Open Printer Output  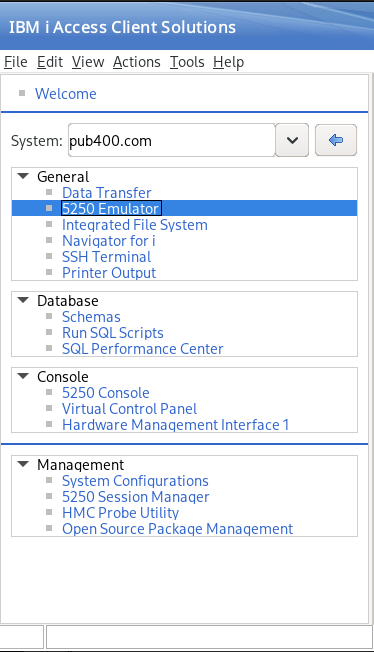pyautogui.click(x=109, y=273)
